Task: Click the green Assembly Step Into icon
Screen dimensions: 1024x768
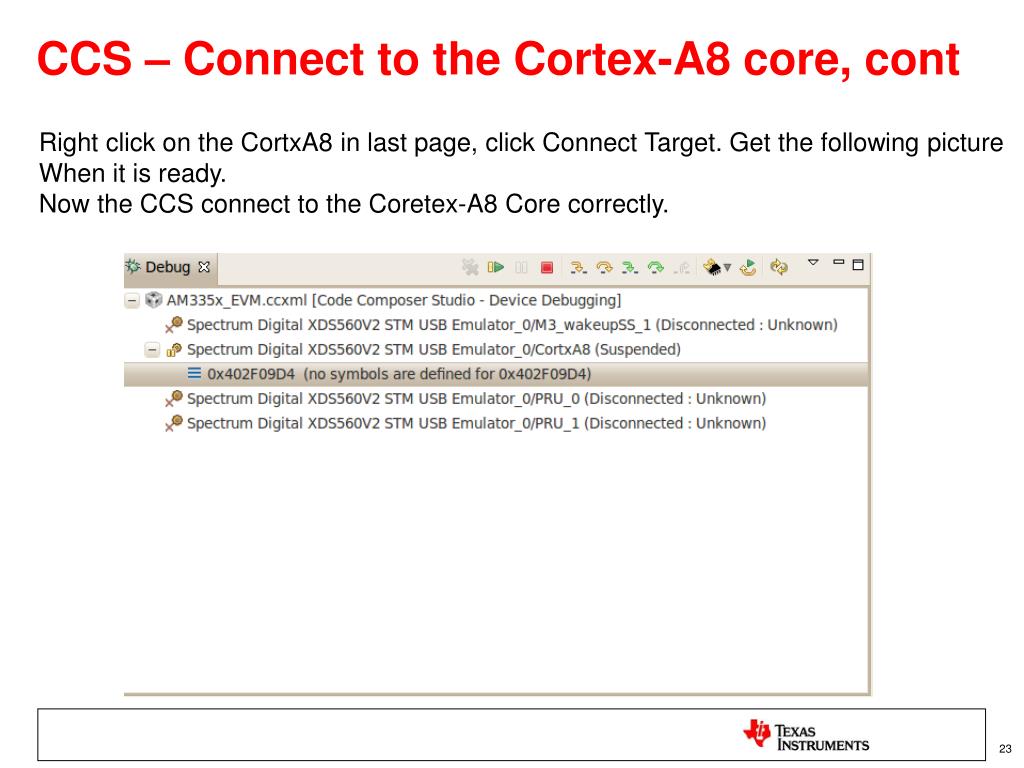Action: [x=630, y=267]
